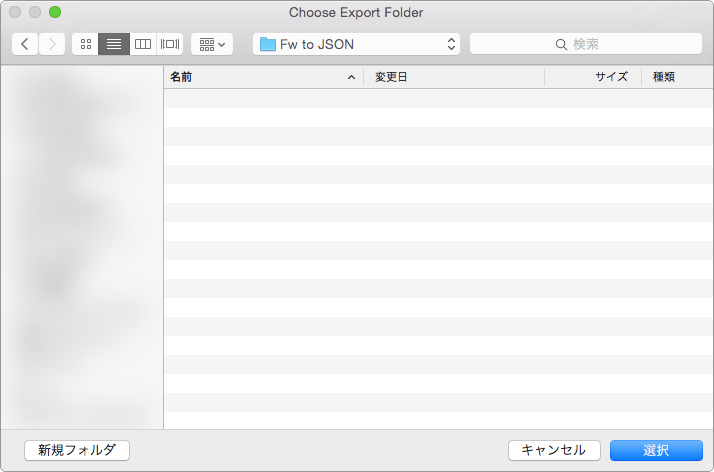Switch to list view

point(114,44)
